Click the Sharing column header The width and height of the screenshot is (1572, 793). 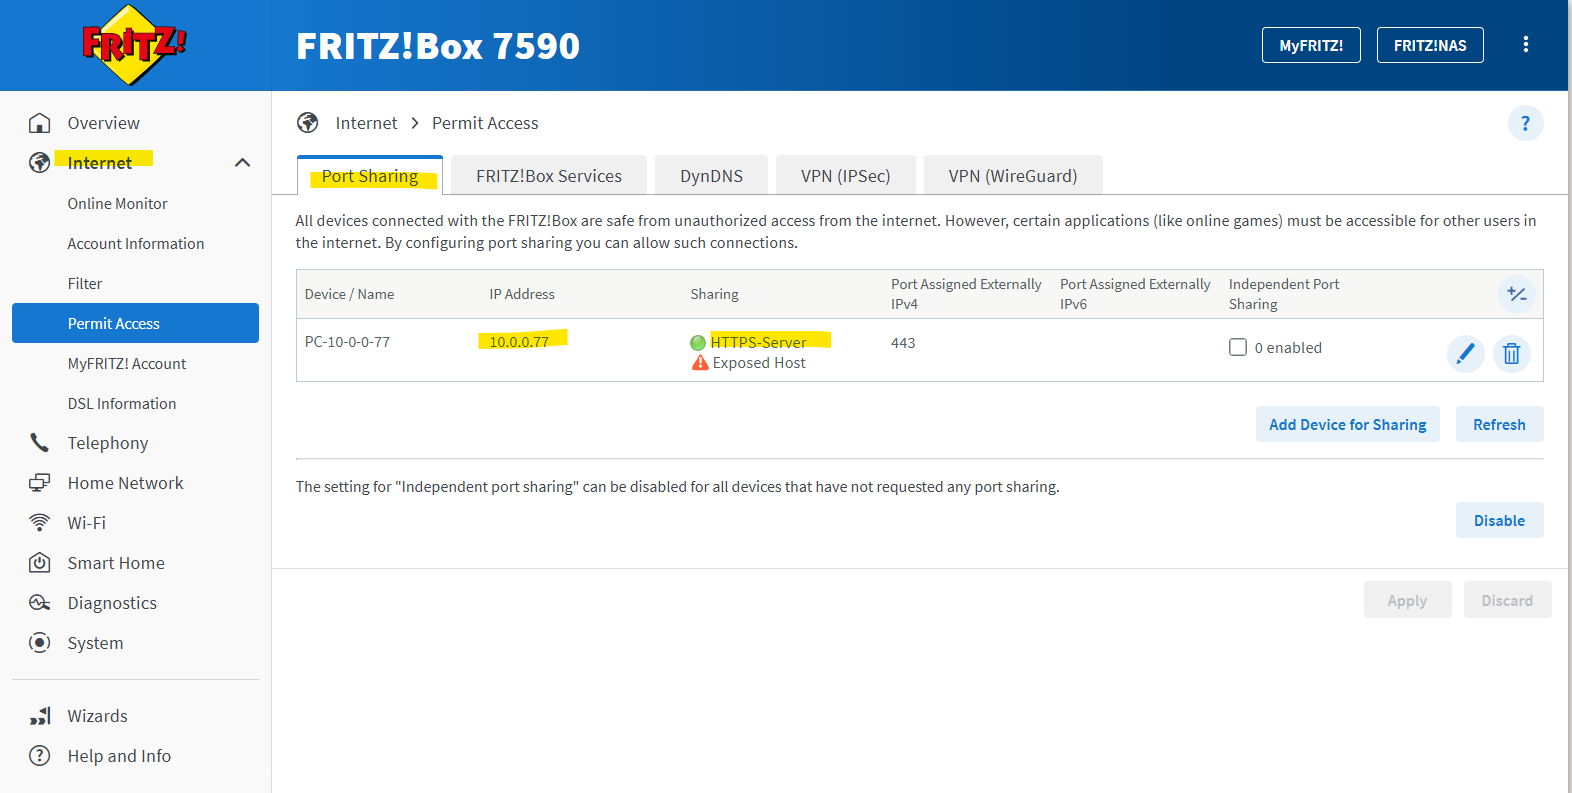point(714,294)
